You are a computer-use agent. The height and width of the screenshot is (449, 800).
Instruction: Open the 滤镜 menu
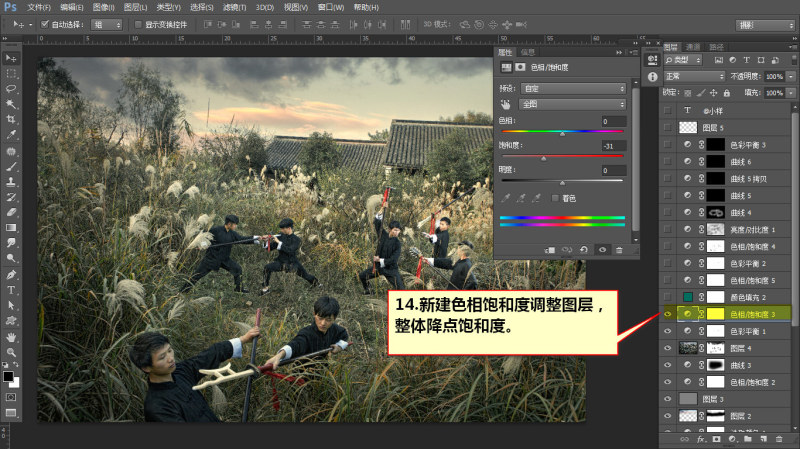click(x=234, y=7)
